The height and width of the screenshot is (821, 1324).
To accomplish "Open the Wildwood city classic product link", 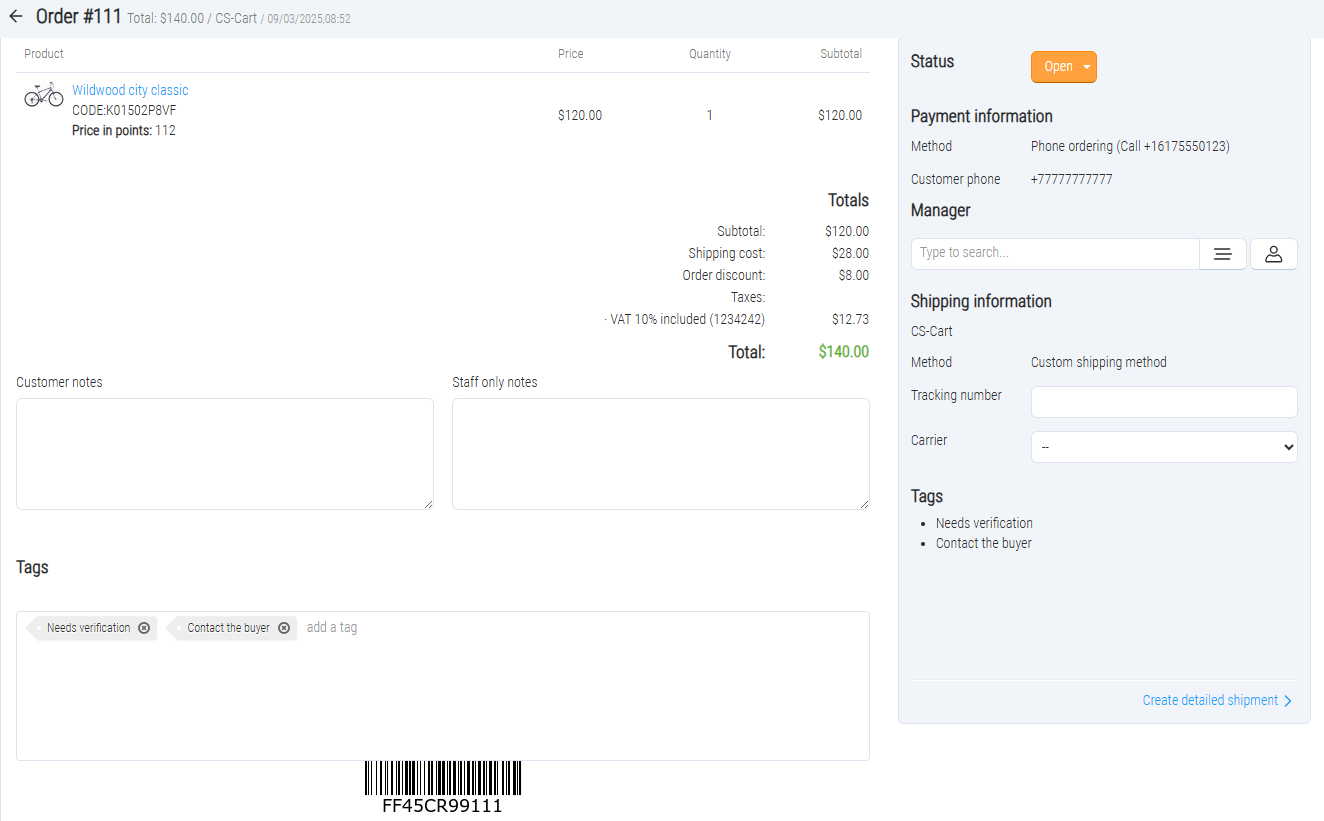I will (130, 90).
